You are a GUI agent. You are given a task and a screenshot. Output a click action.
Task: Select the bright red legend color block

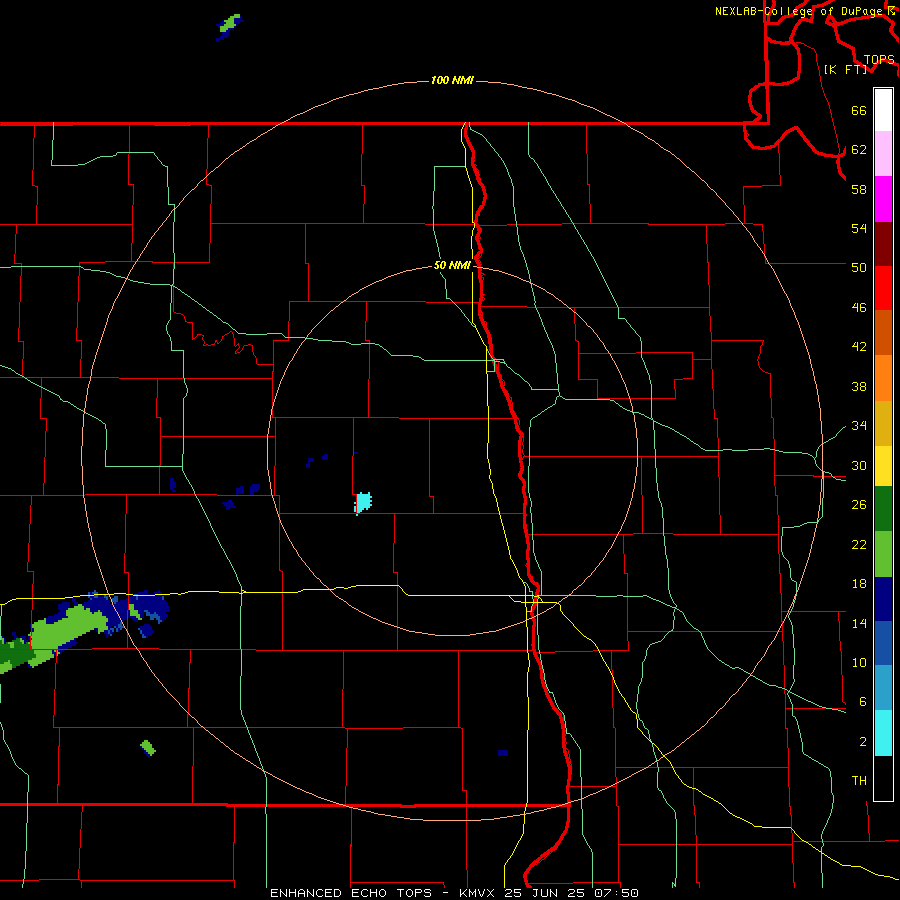click(883, 288)
